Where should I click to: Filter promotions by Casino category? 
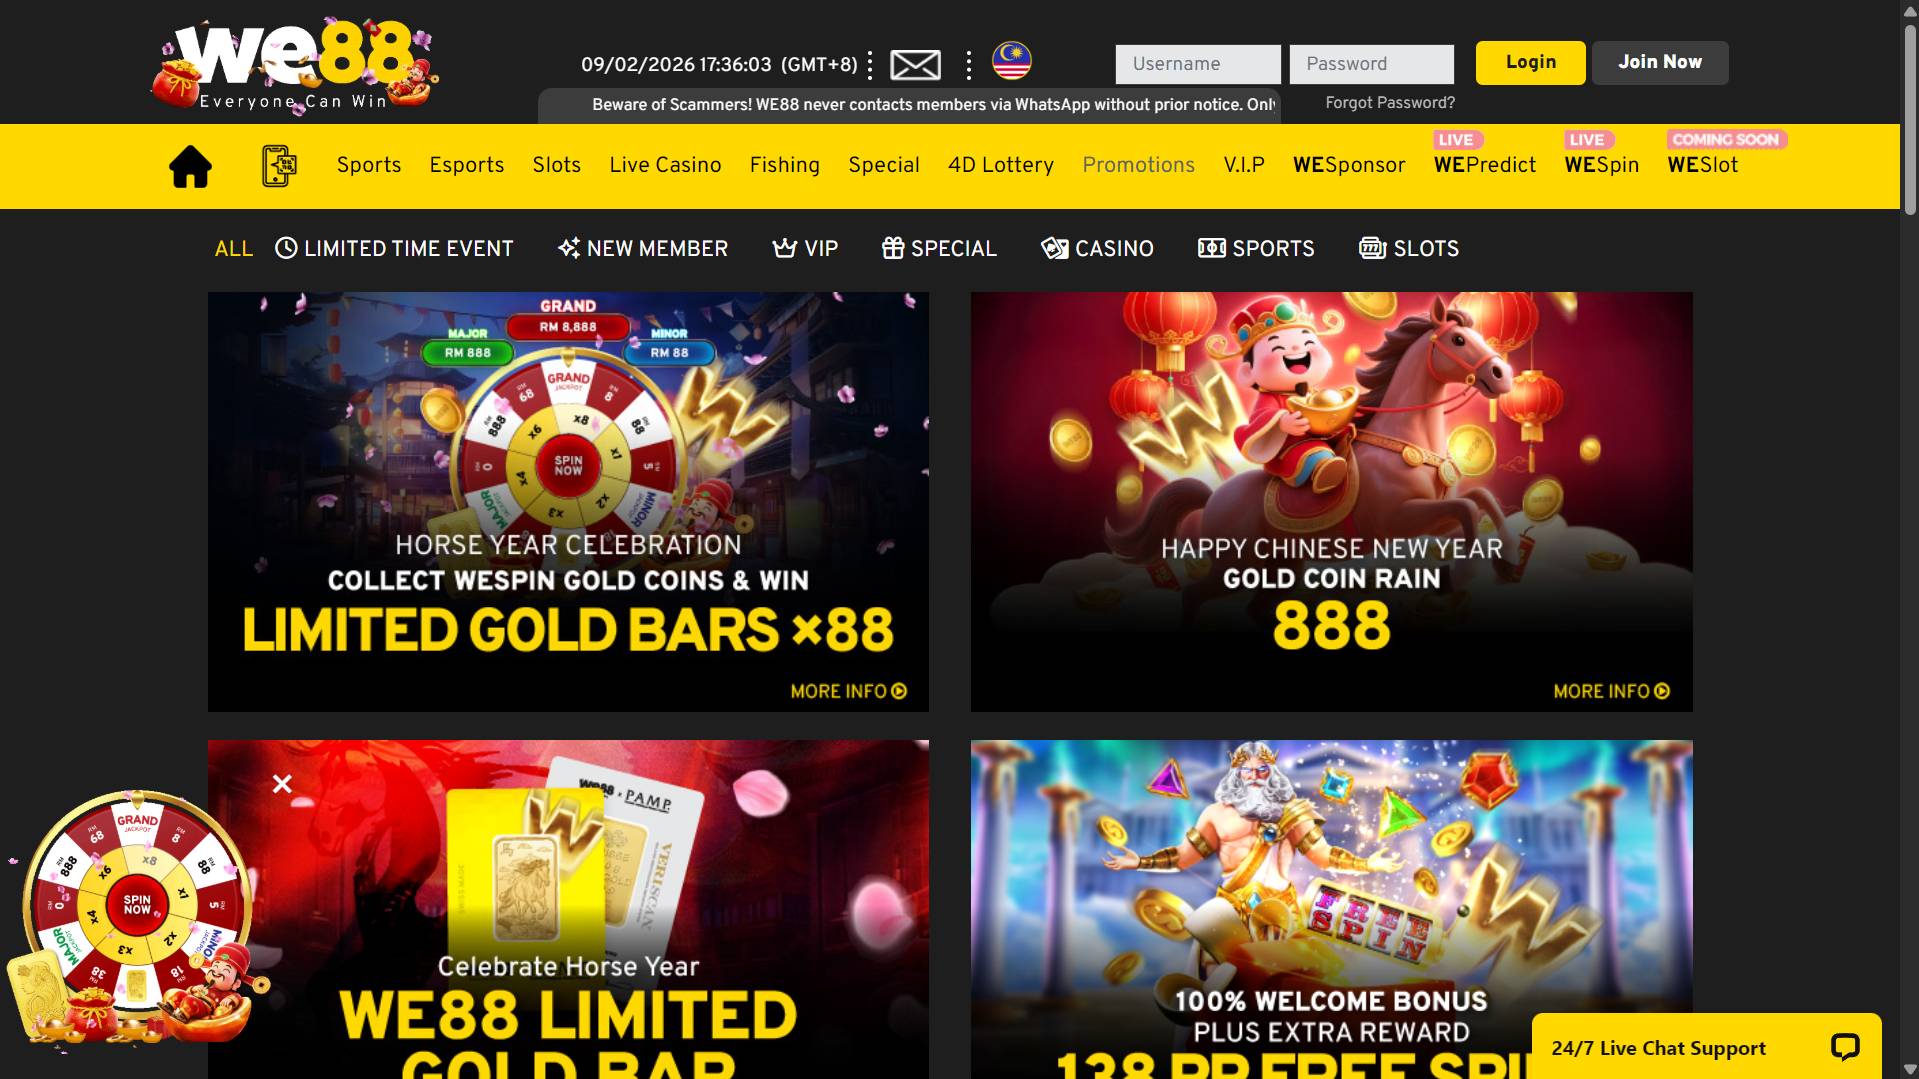1097,248
